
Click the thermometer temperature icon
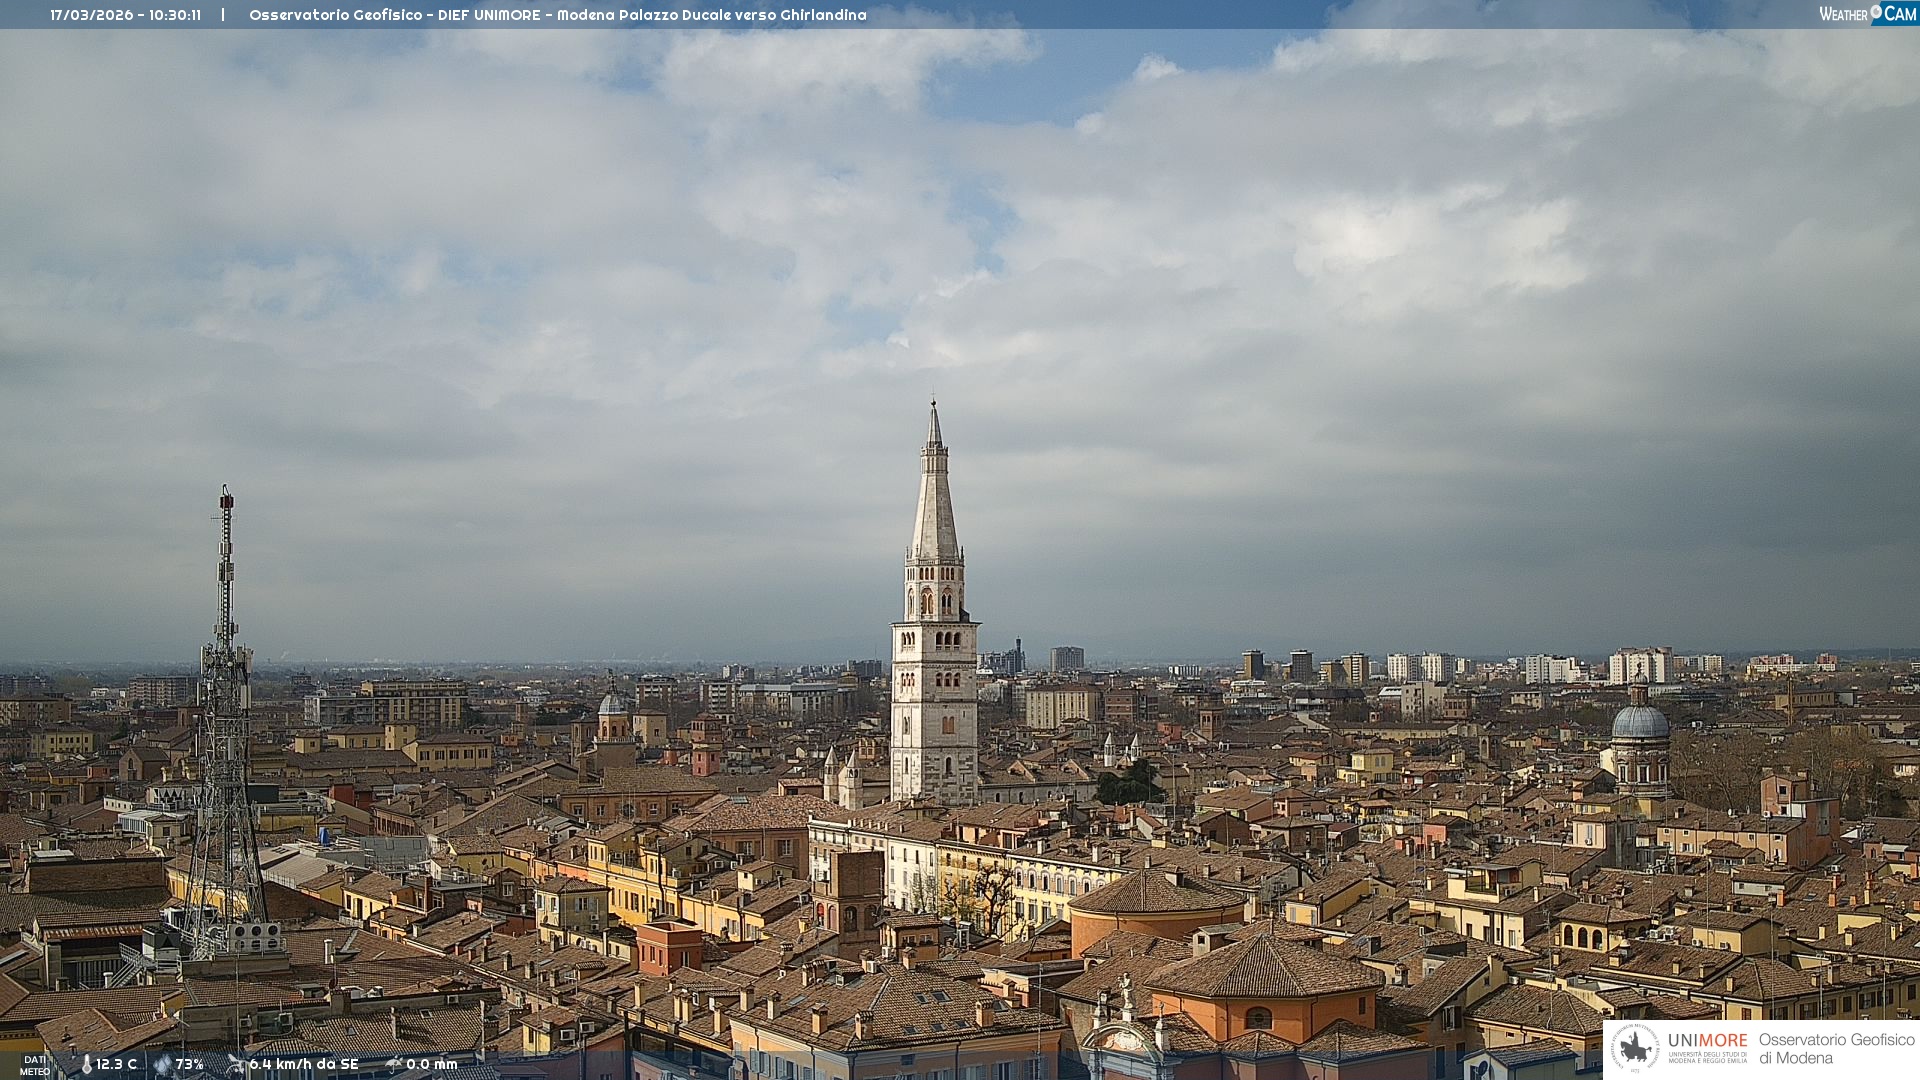pos(87,1065)
